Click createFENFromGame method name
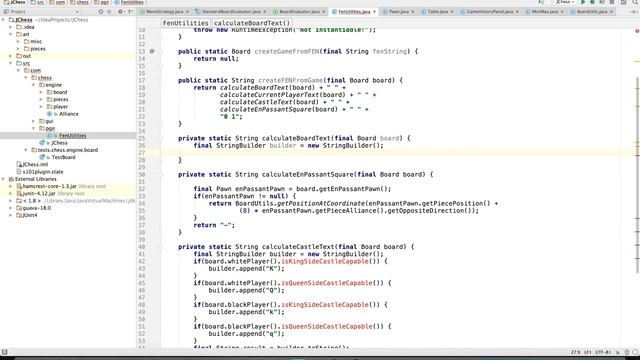Viewport: 640px width, 360px height. click(x=291, y=80)
